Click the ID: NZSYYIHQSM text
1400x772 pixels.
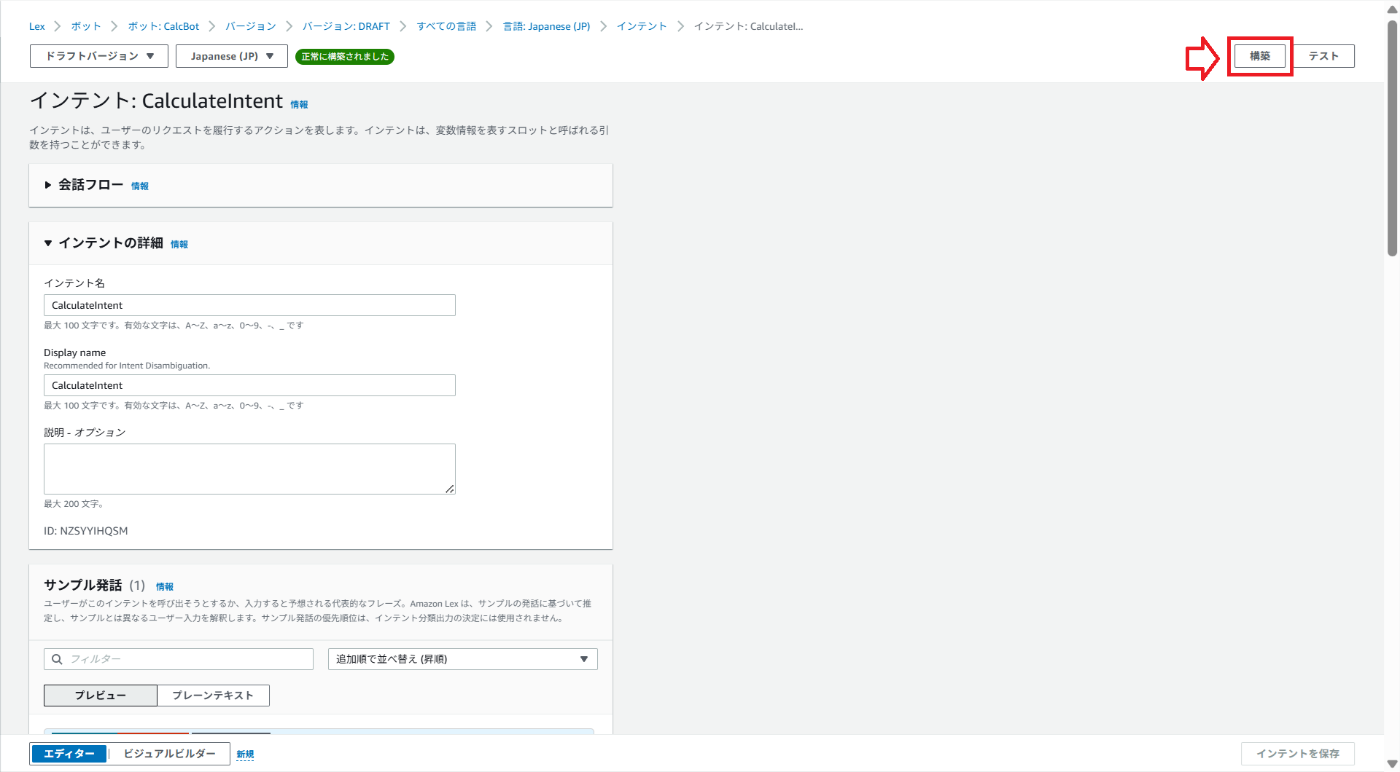tap(86, 530)
